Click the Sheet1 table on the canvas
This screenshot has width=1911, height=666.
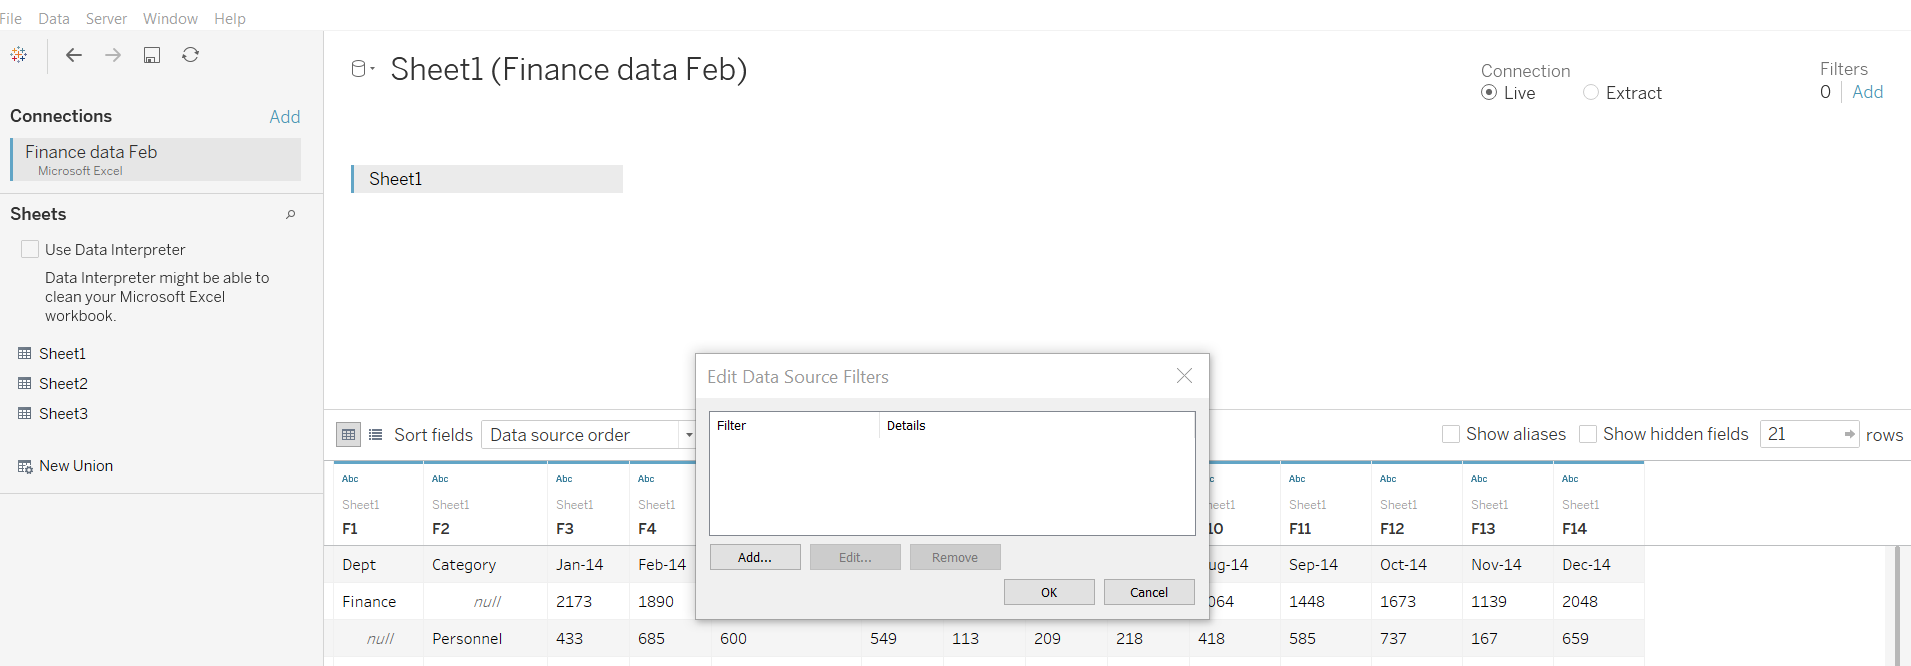click(487, 179)
